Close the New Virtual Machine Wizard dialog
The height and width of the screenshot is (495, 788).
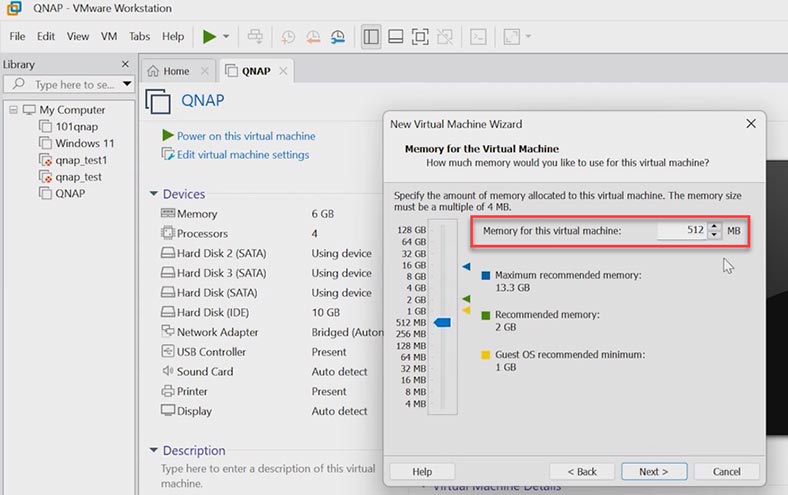coord(751,124)
